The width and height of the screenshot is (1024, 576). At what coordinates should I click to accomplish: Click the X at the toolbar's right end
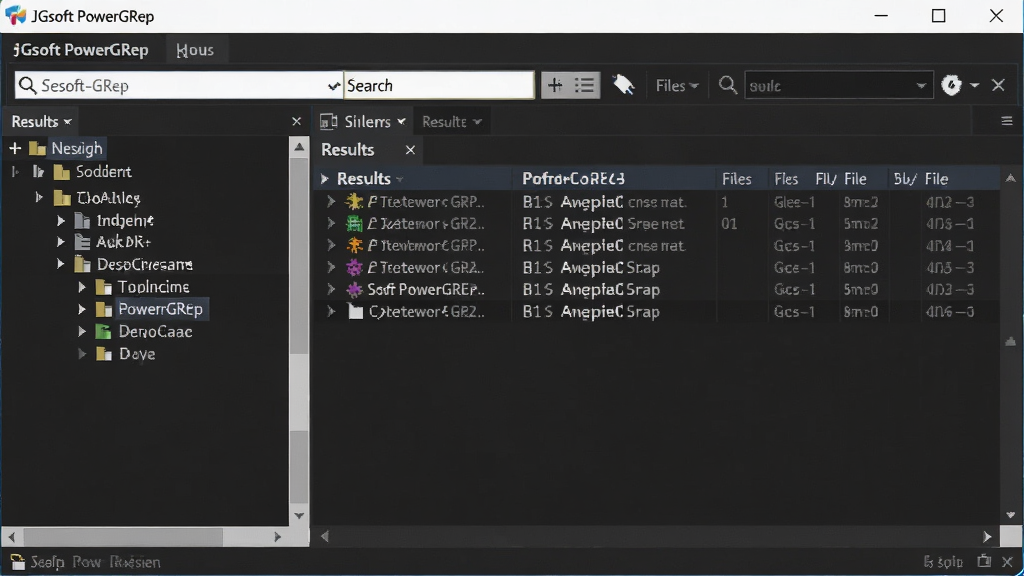(998, 86)
